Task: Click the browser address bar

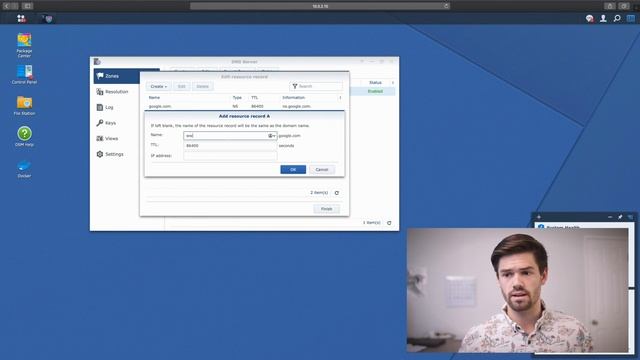Action: click(320, 6)
